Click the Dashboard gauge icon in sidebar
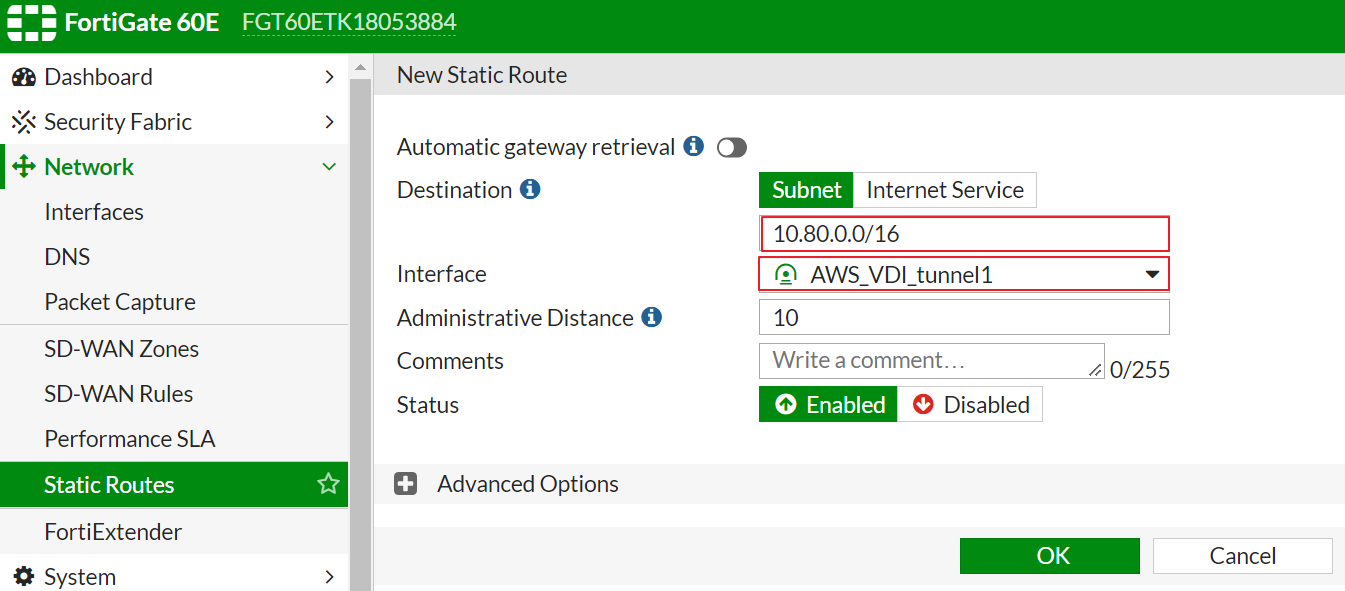 coord(23,77)
